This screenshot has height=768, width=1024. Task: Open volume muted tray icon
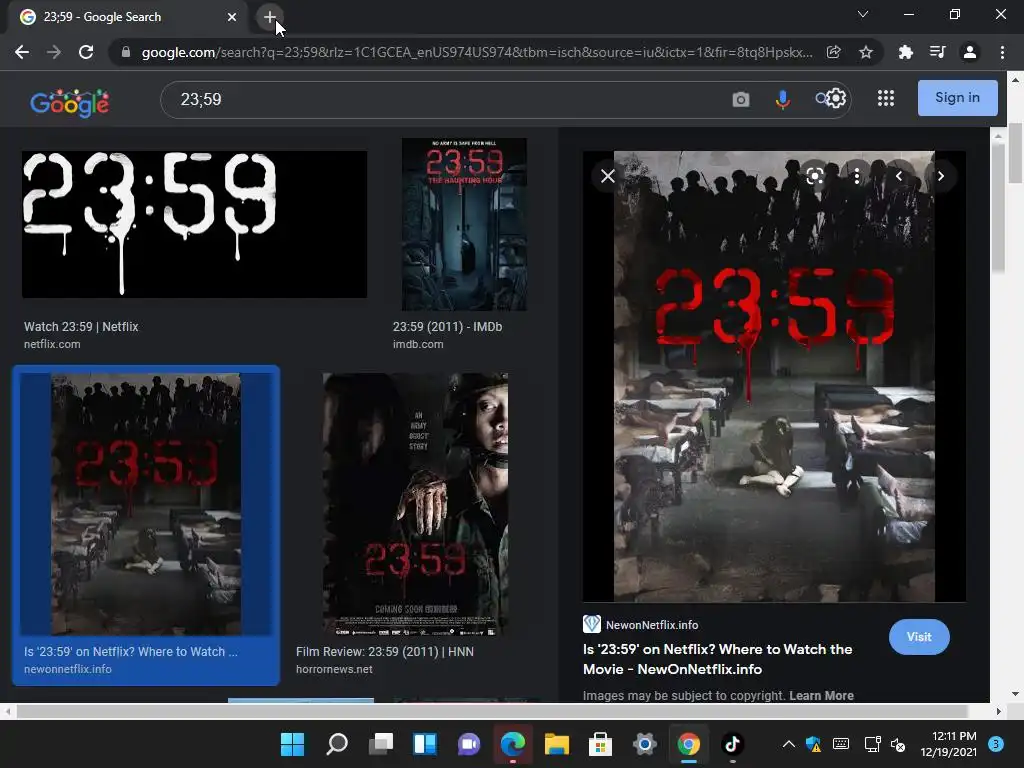899,744
